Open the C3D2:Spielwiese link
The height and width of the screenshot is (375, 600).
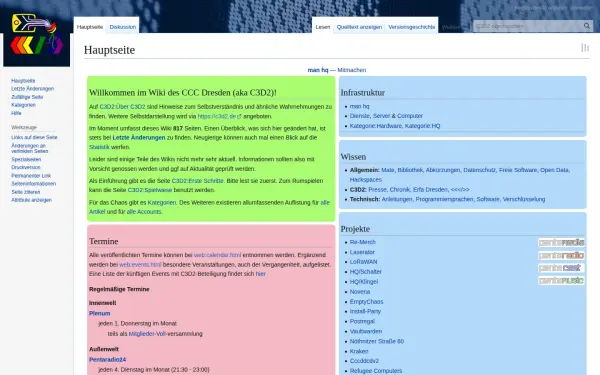(150, 190)
